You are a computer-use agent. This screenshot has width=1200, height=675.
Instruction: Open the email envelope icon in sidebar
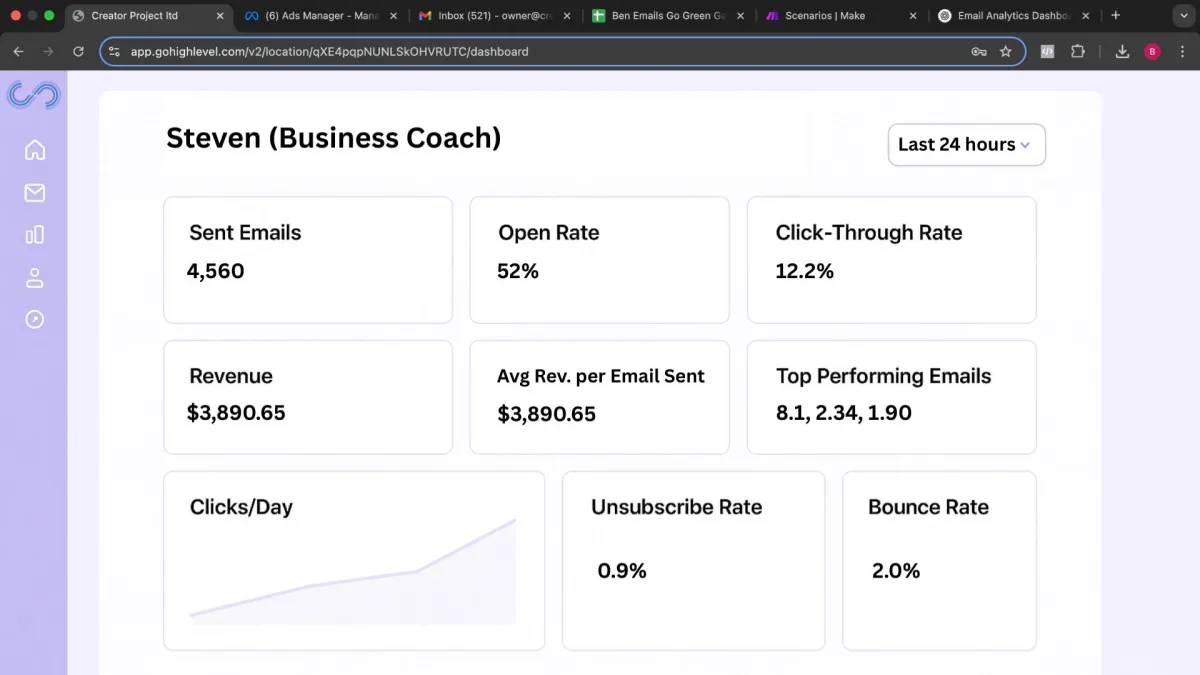click(35, 193)
